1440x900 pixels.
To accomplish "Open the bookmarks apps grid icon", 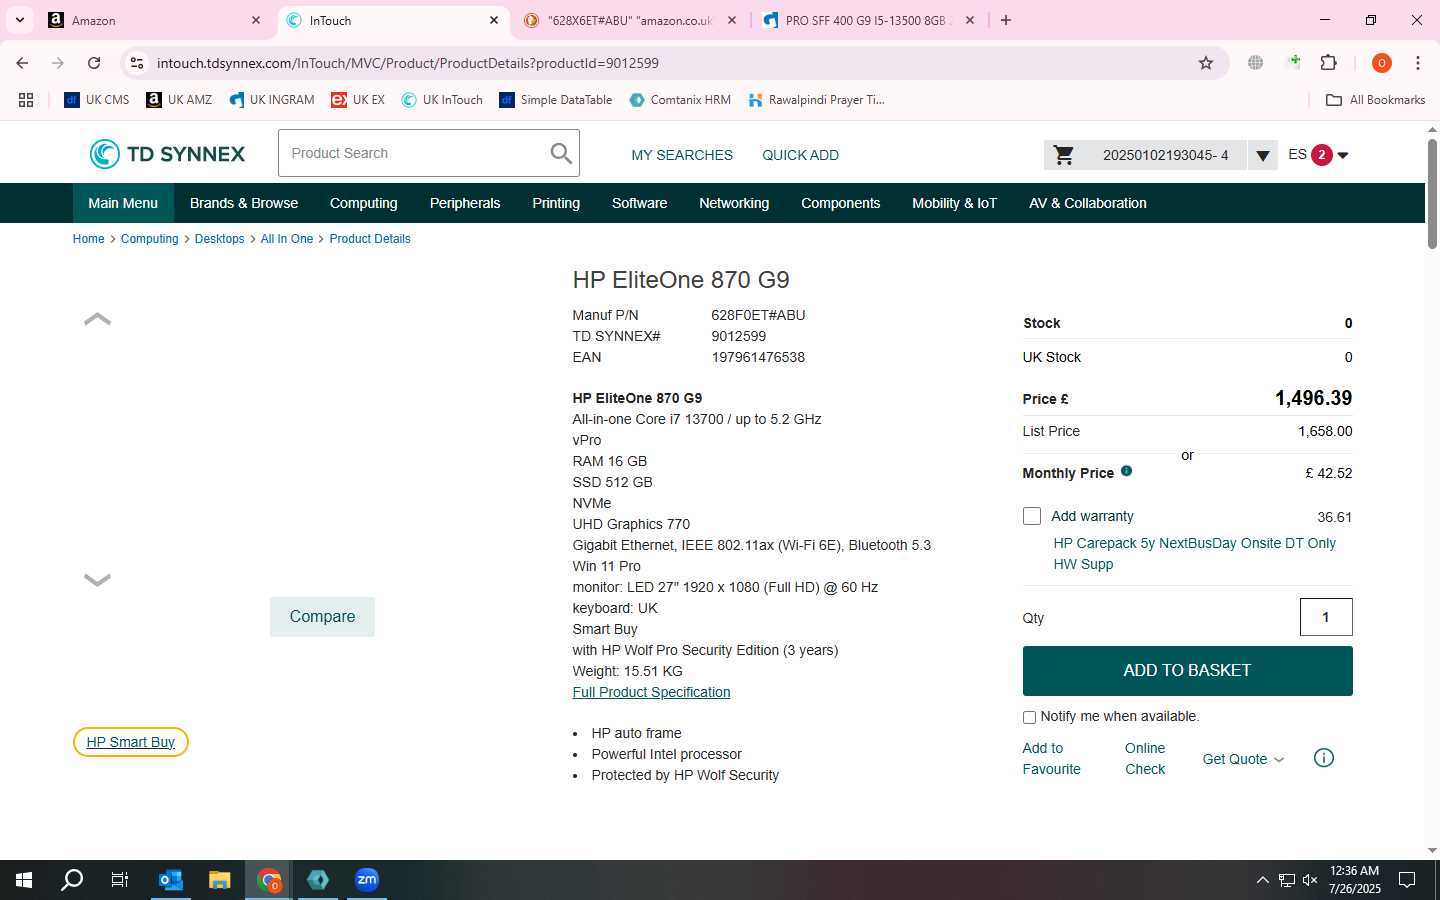I will (26, 100).
